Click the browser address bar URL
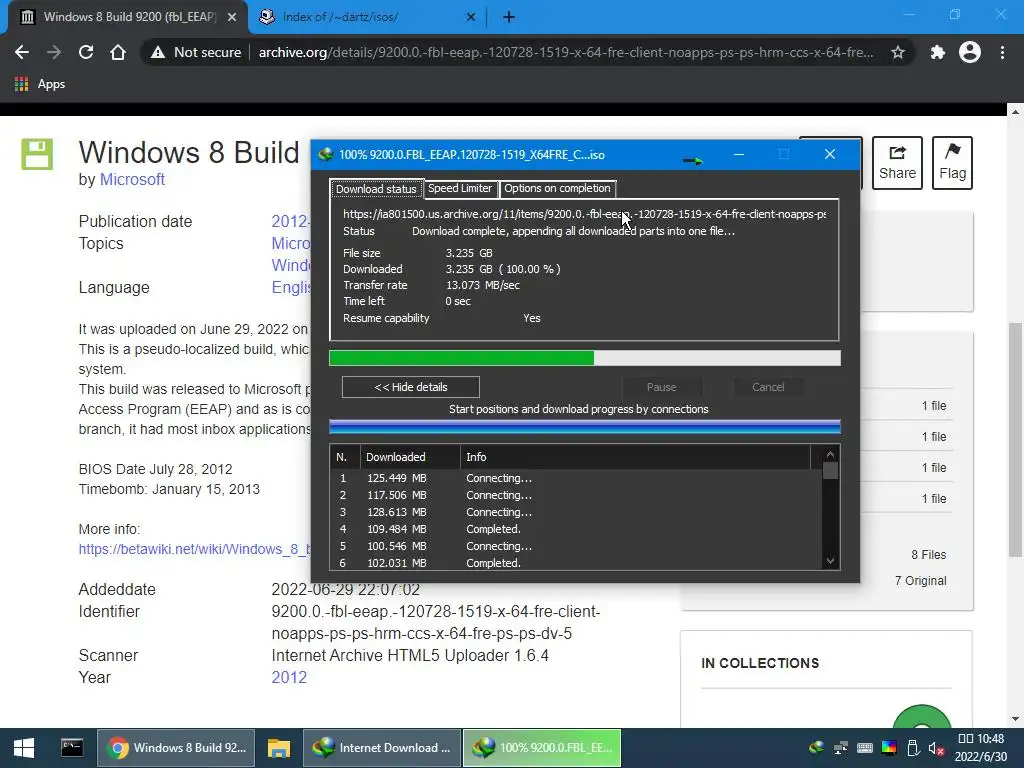Viewport: 1024px width, 768px height. click(566, 52)
